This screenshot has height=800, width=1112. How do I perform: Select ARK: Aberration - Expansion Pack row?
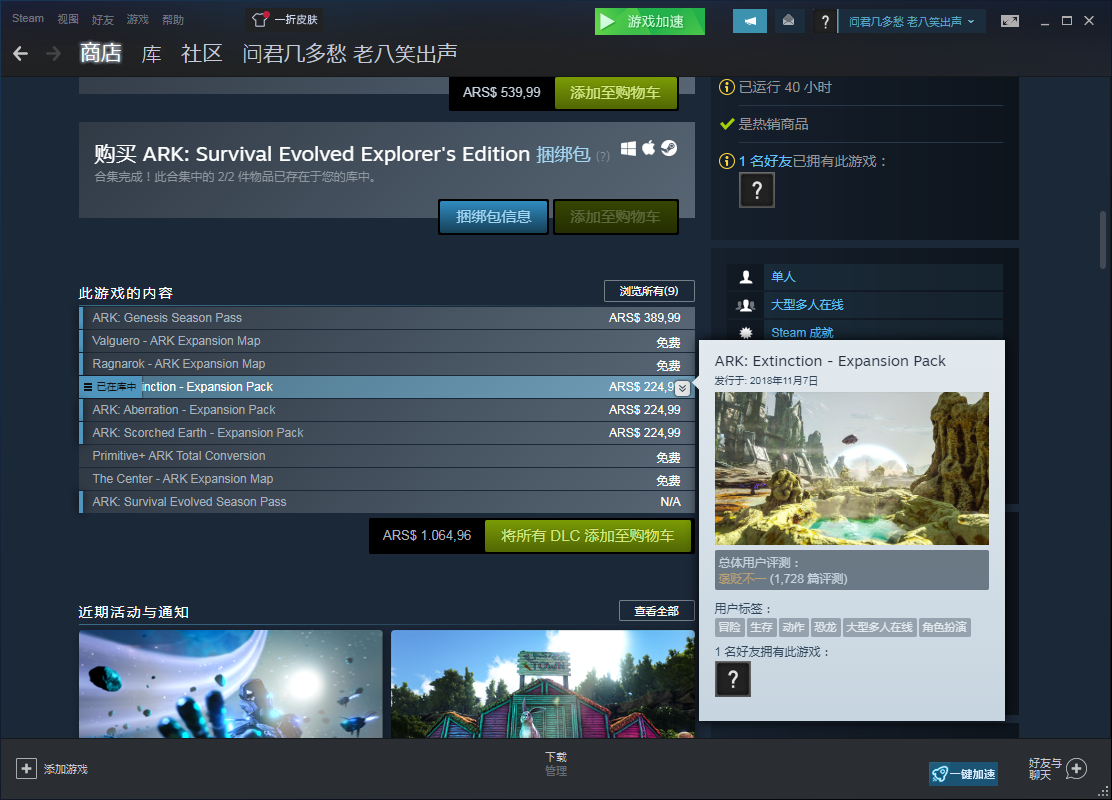point(387,410)
